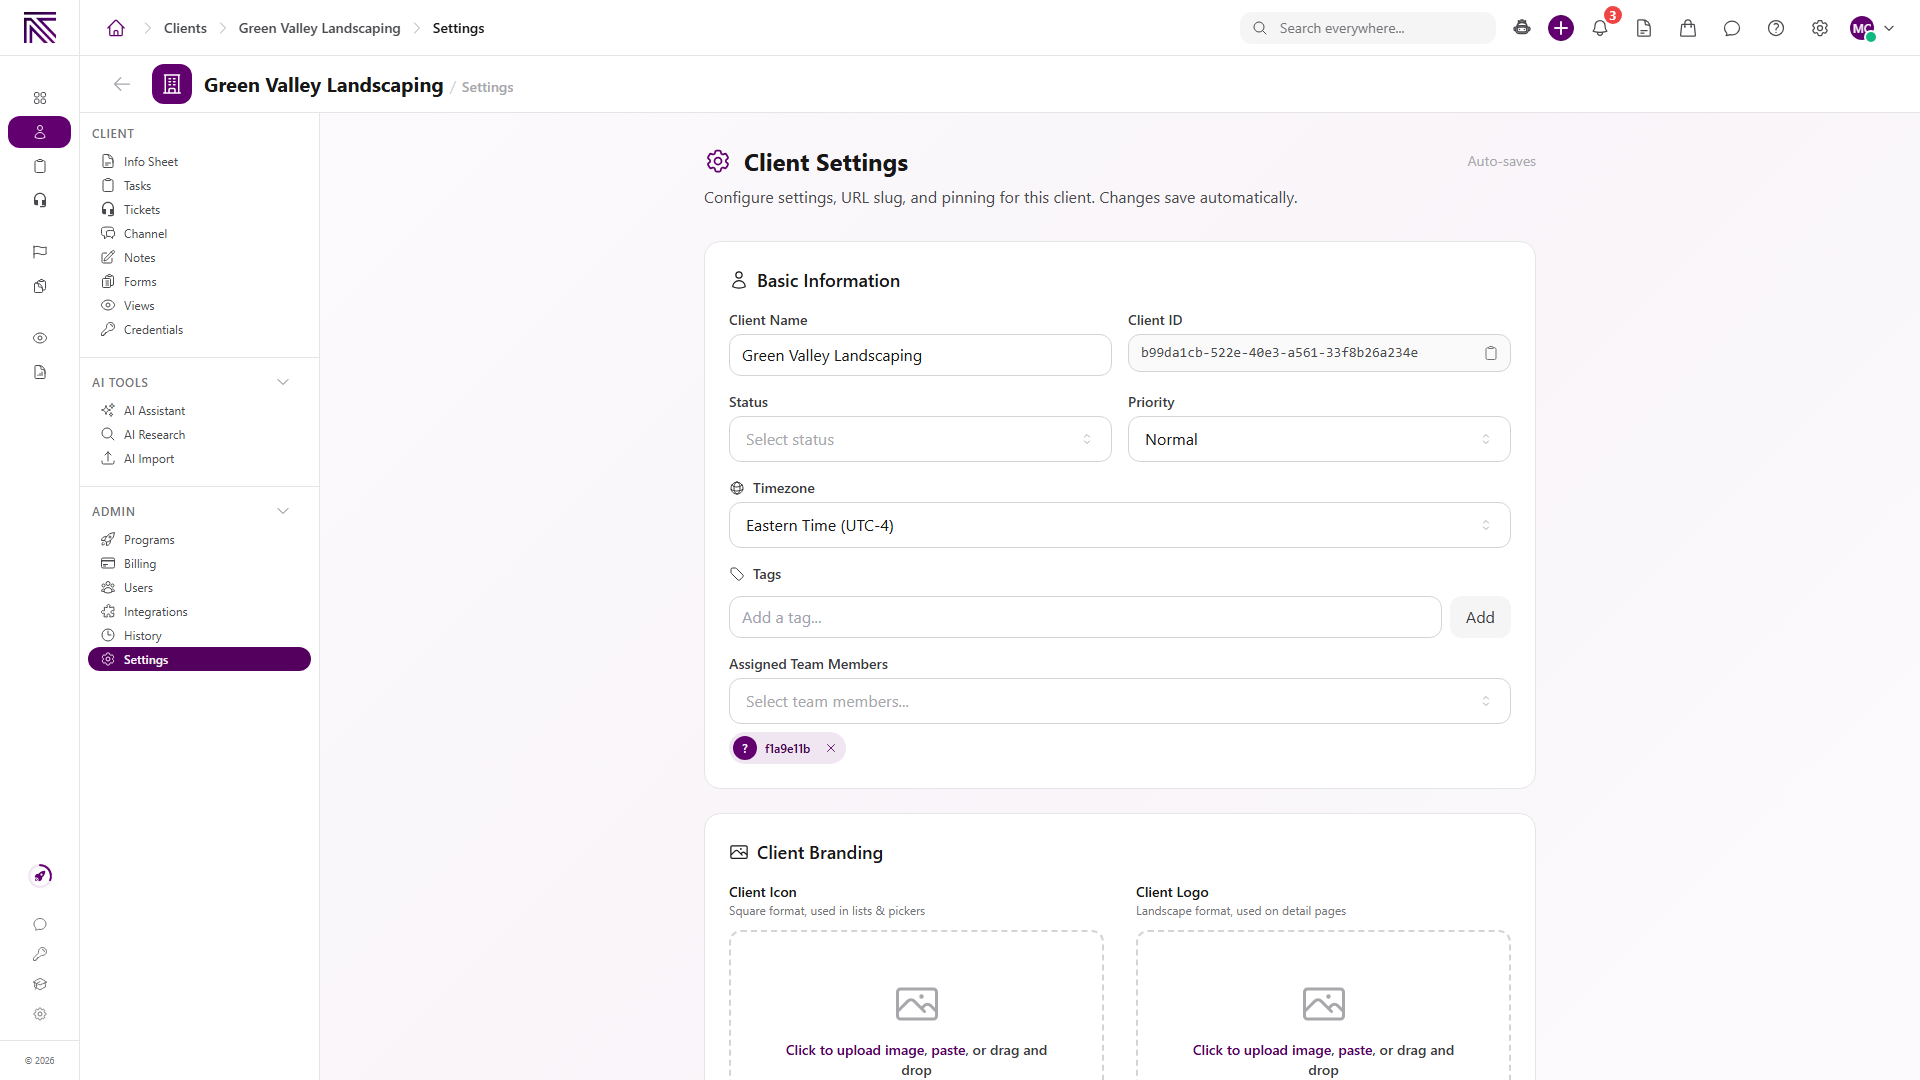
Task: Open Channel in client sidebar
Action: (x=200, y=233)
